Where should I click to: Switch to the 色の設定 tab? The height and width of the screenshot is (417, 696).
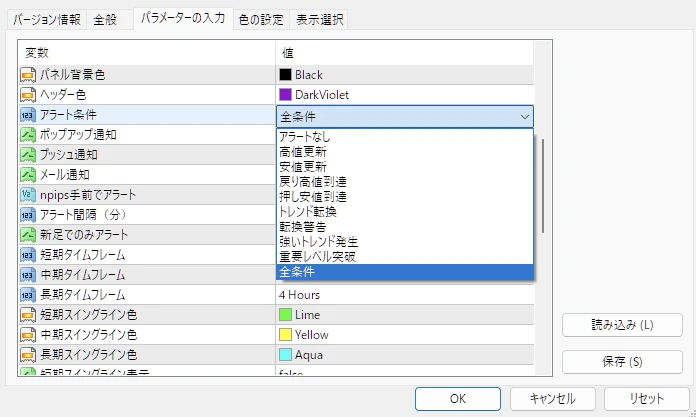[261, 20]
